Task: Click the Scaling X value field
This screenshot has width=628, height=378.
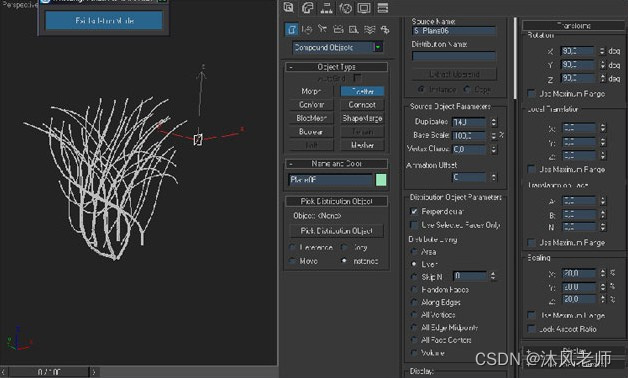Action: click(x=579, y=273)
